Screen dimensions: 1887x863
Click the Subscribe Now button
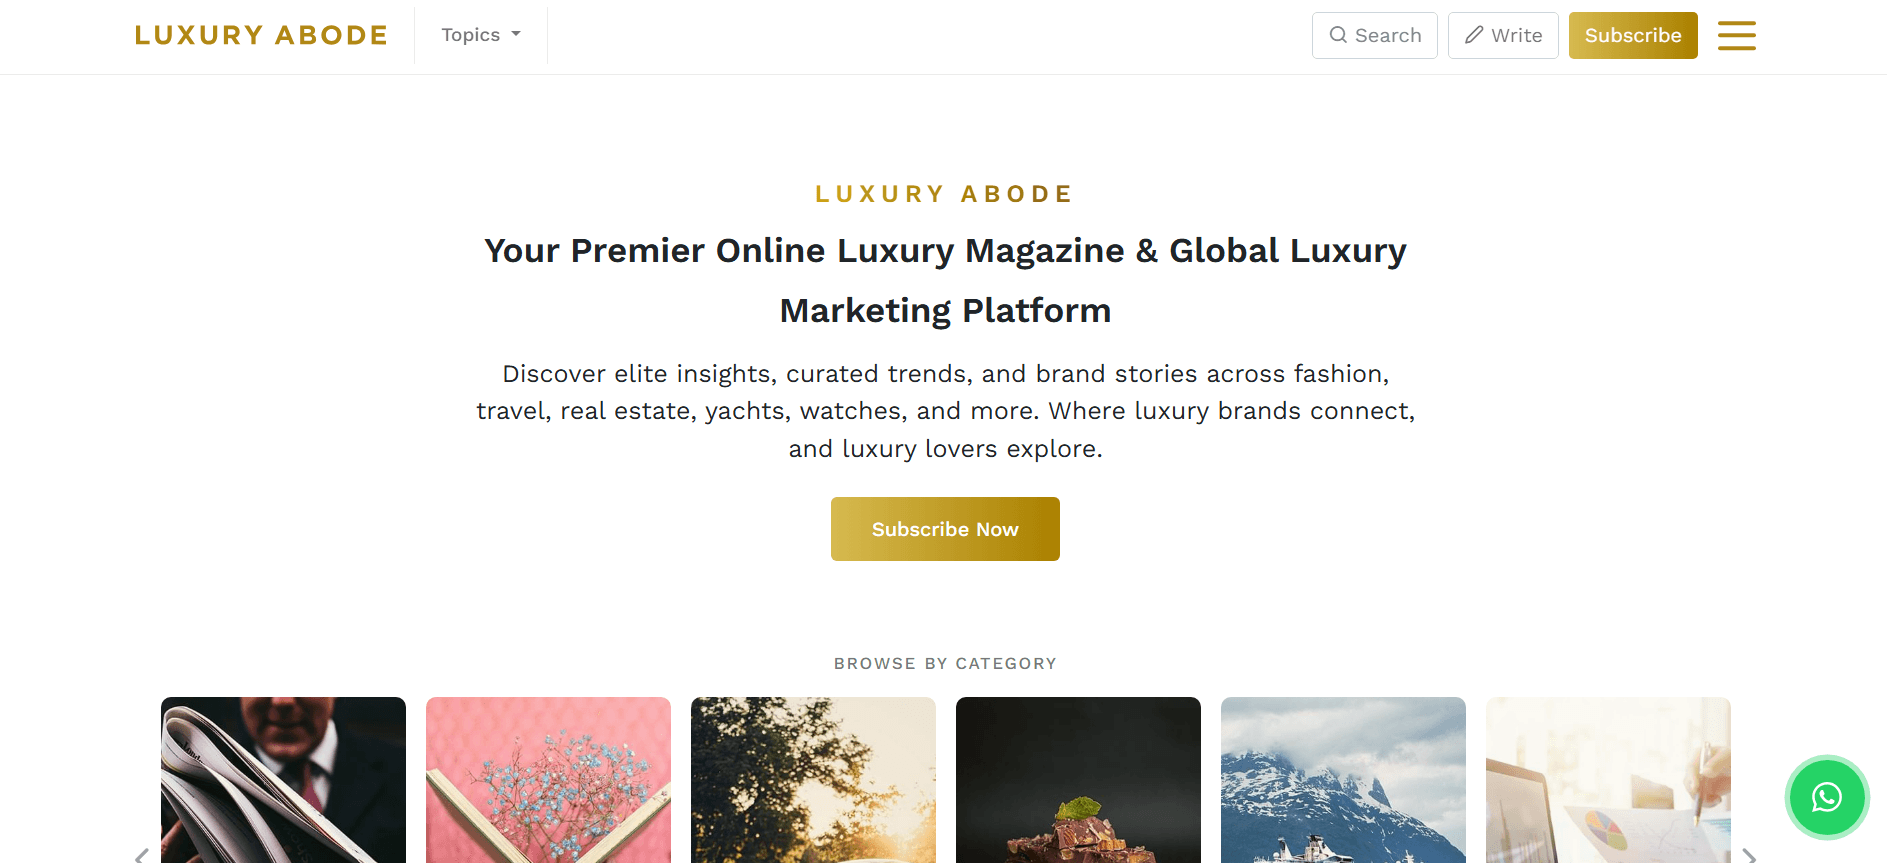(945, 529)
